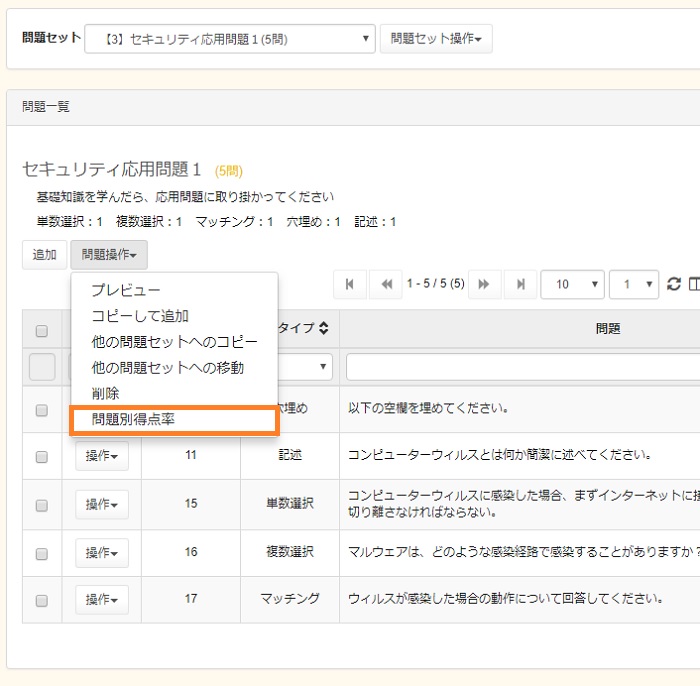700x686 pixels.
Task: Tick the select-all checkbox in table header
Action: point(42,331)
